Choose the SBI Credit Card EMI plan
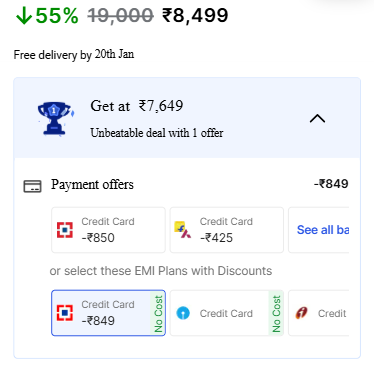The image size is (374, 366). coord(227,313)
